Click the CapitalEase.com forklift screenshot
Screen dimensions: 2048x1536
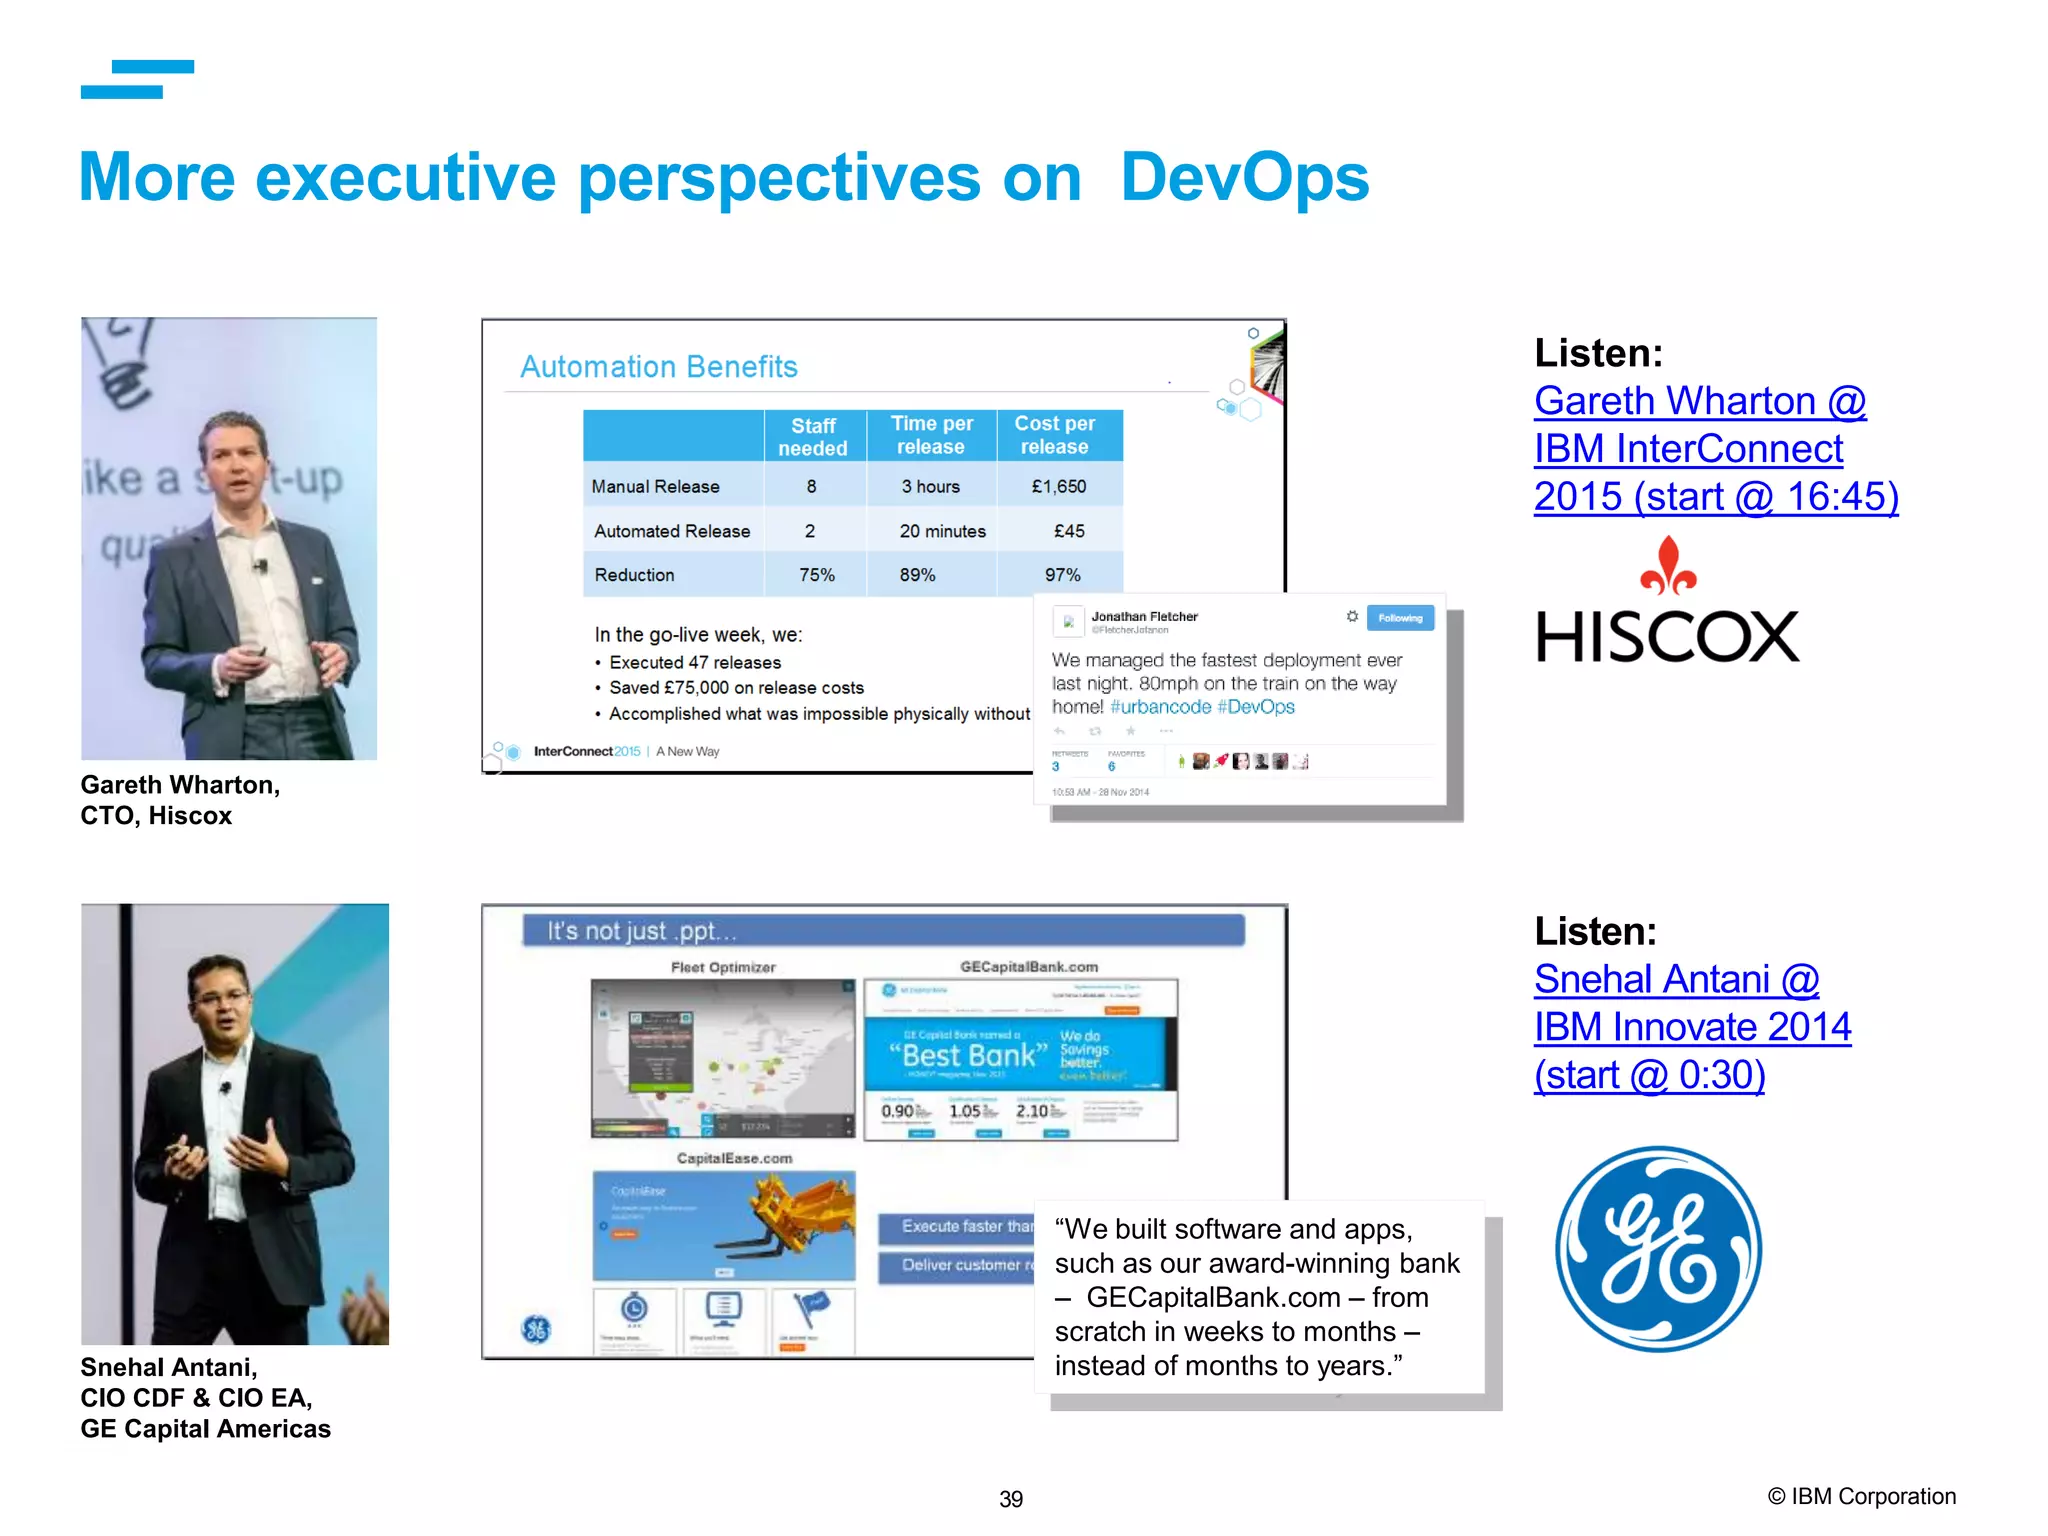(x=724, y=1226)
